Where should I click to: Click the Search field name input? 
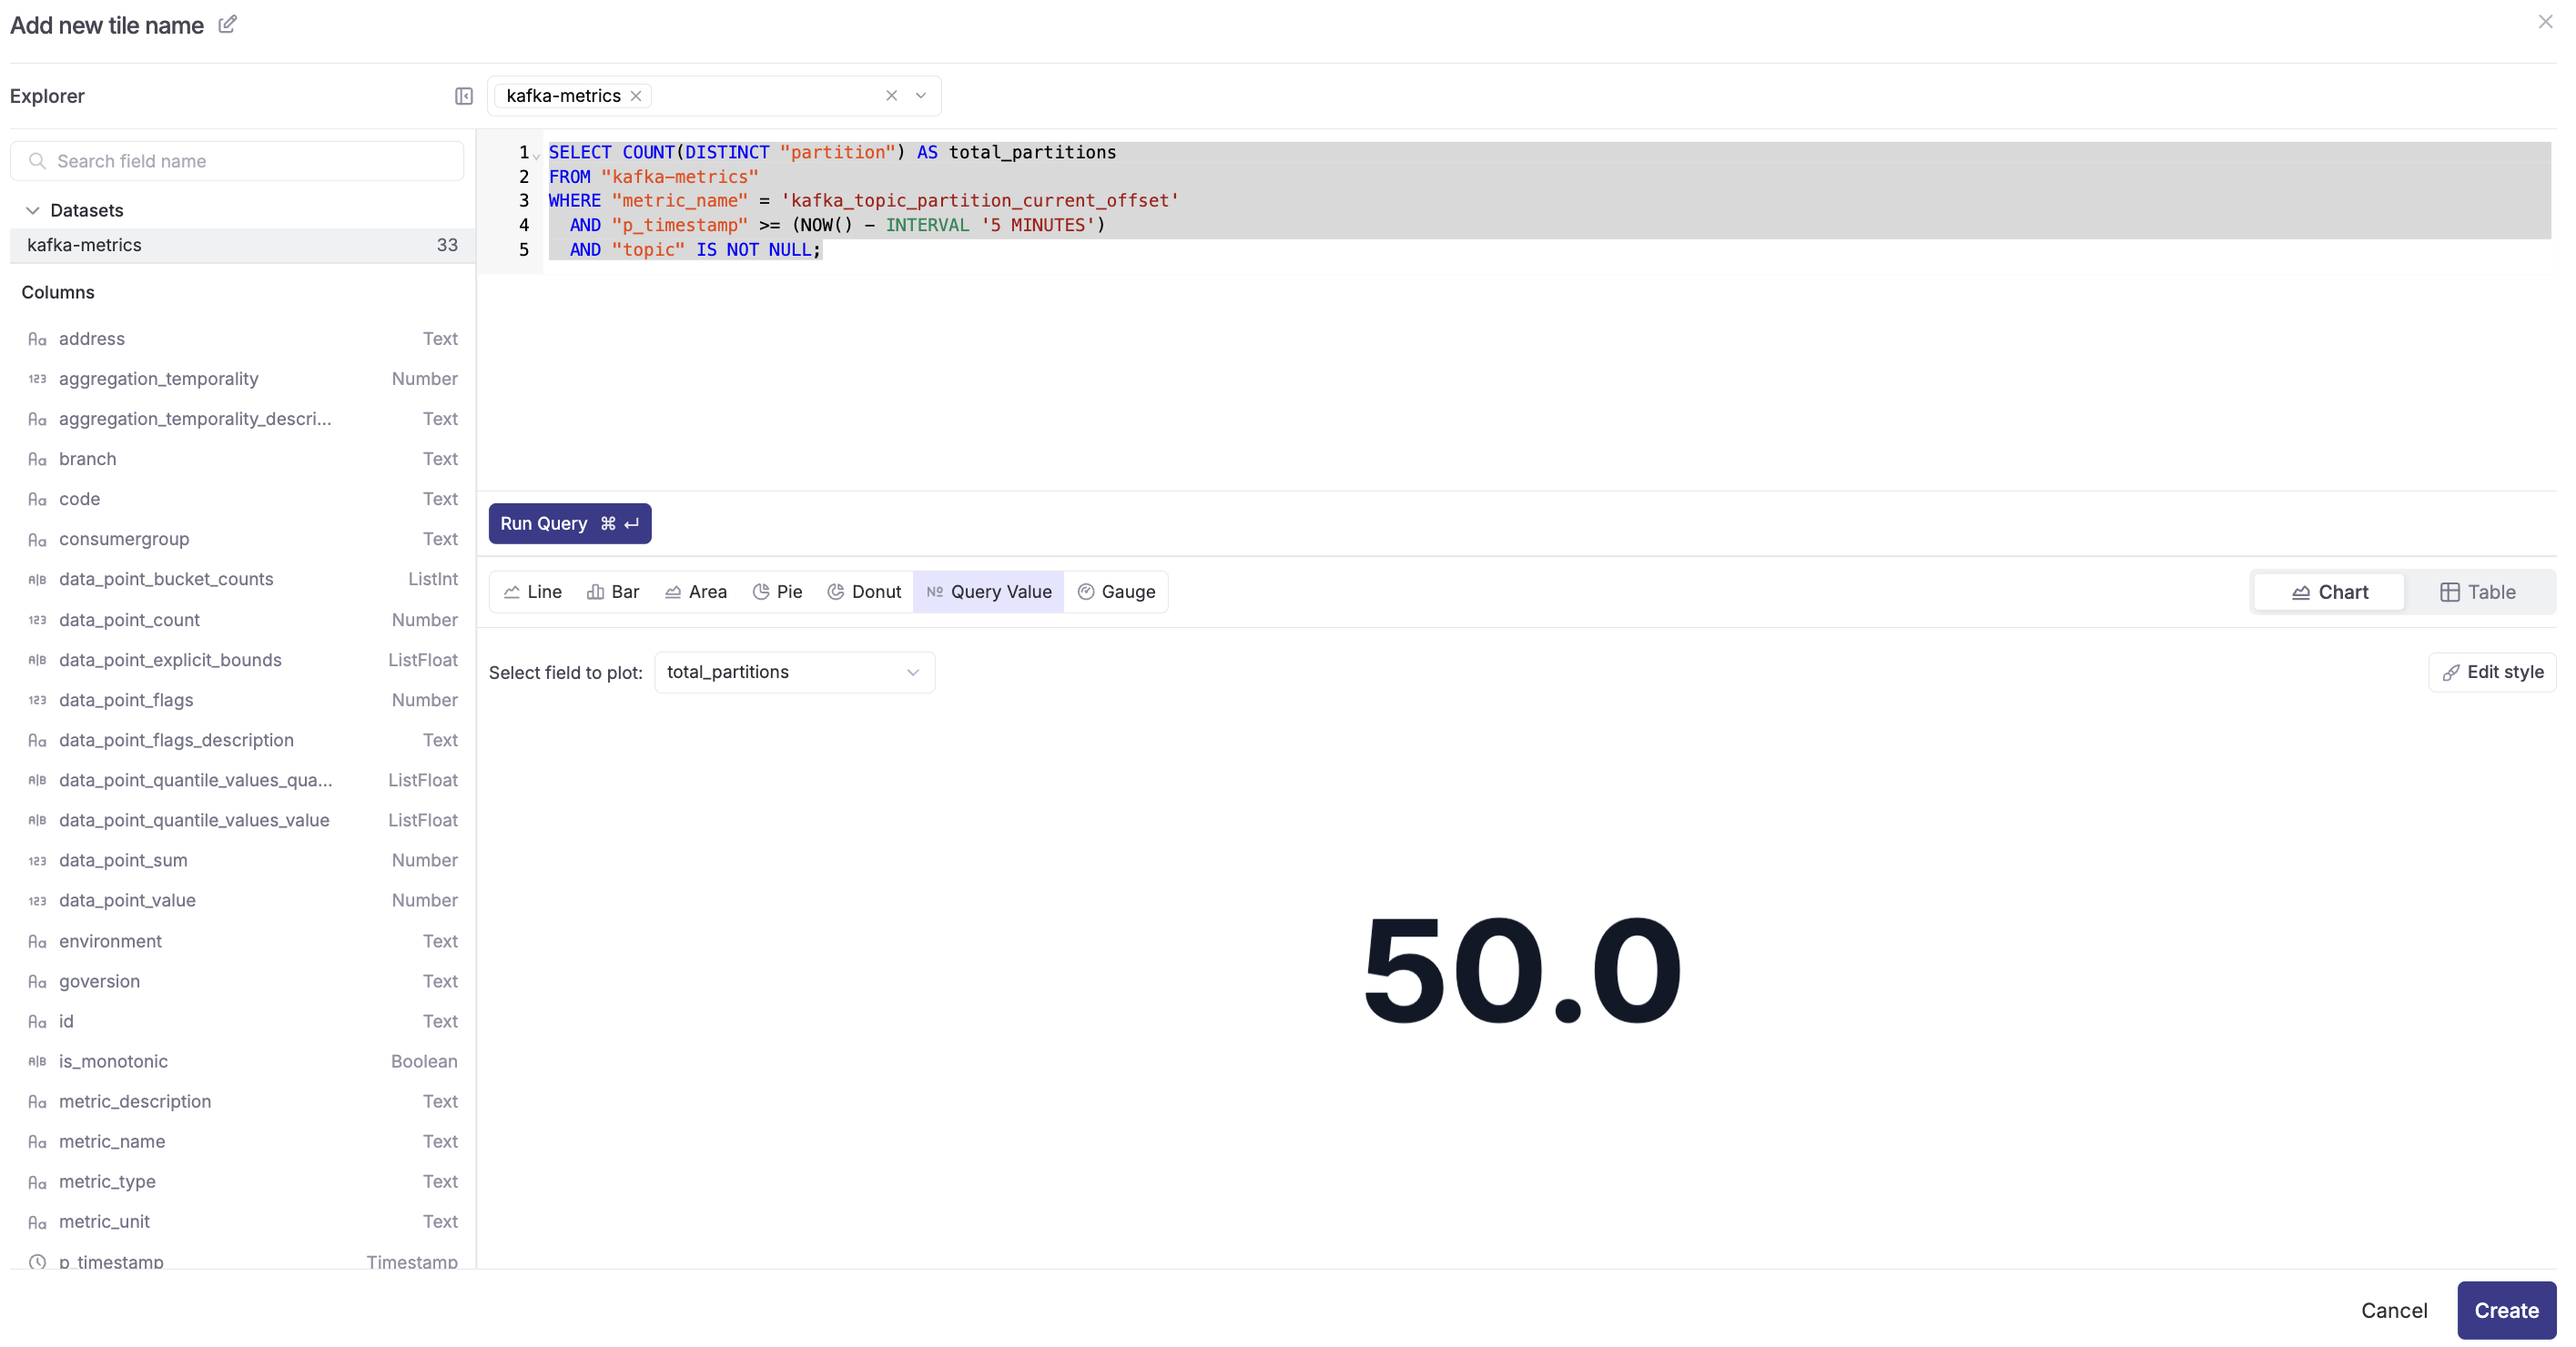tap(250, 161)
